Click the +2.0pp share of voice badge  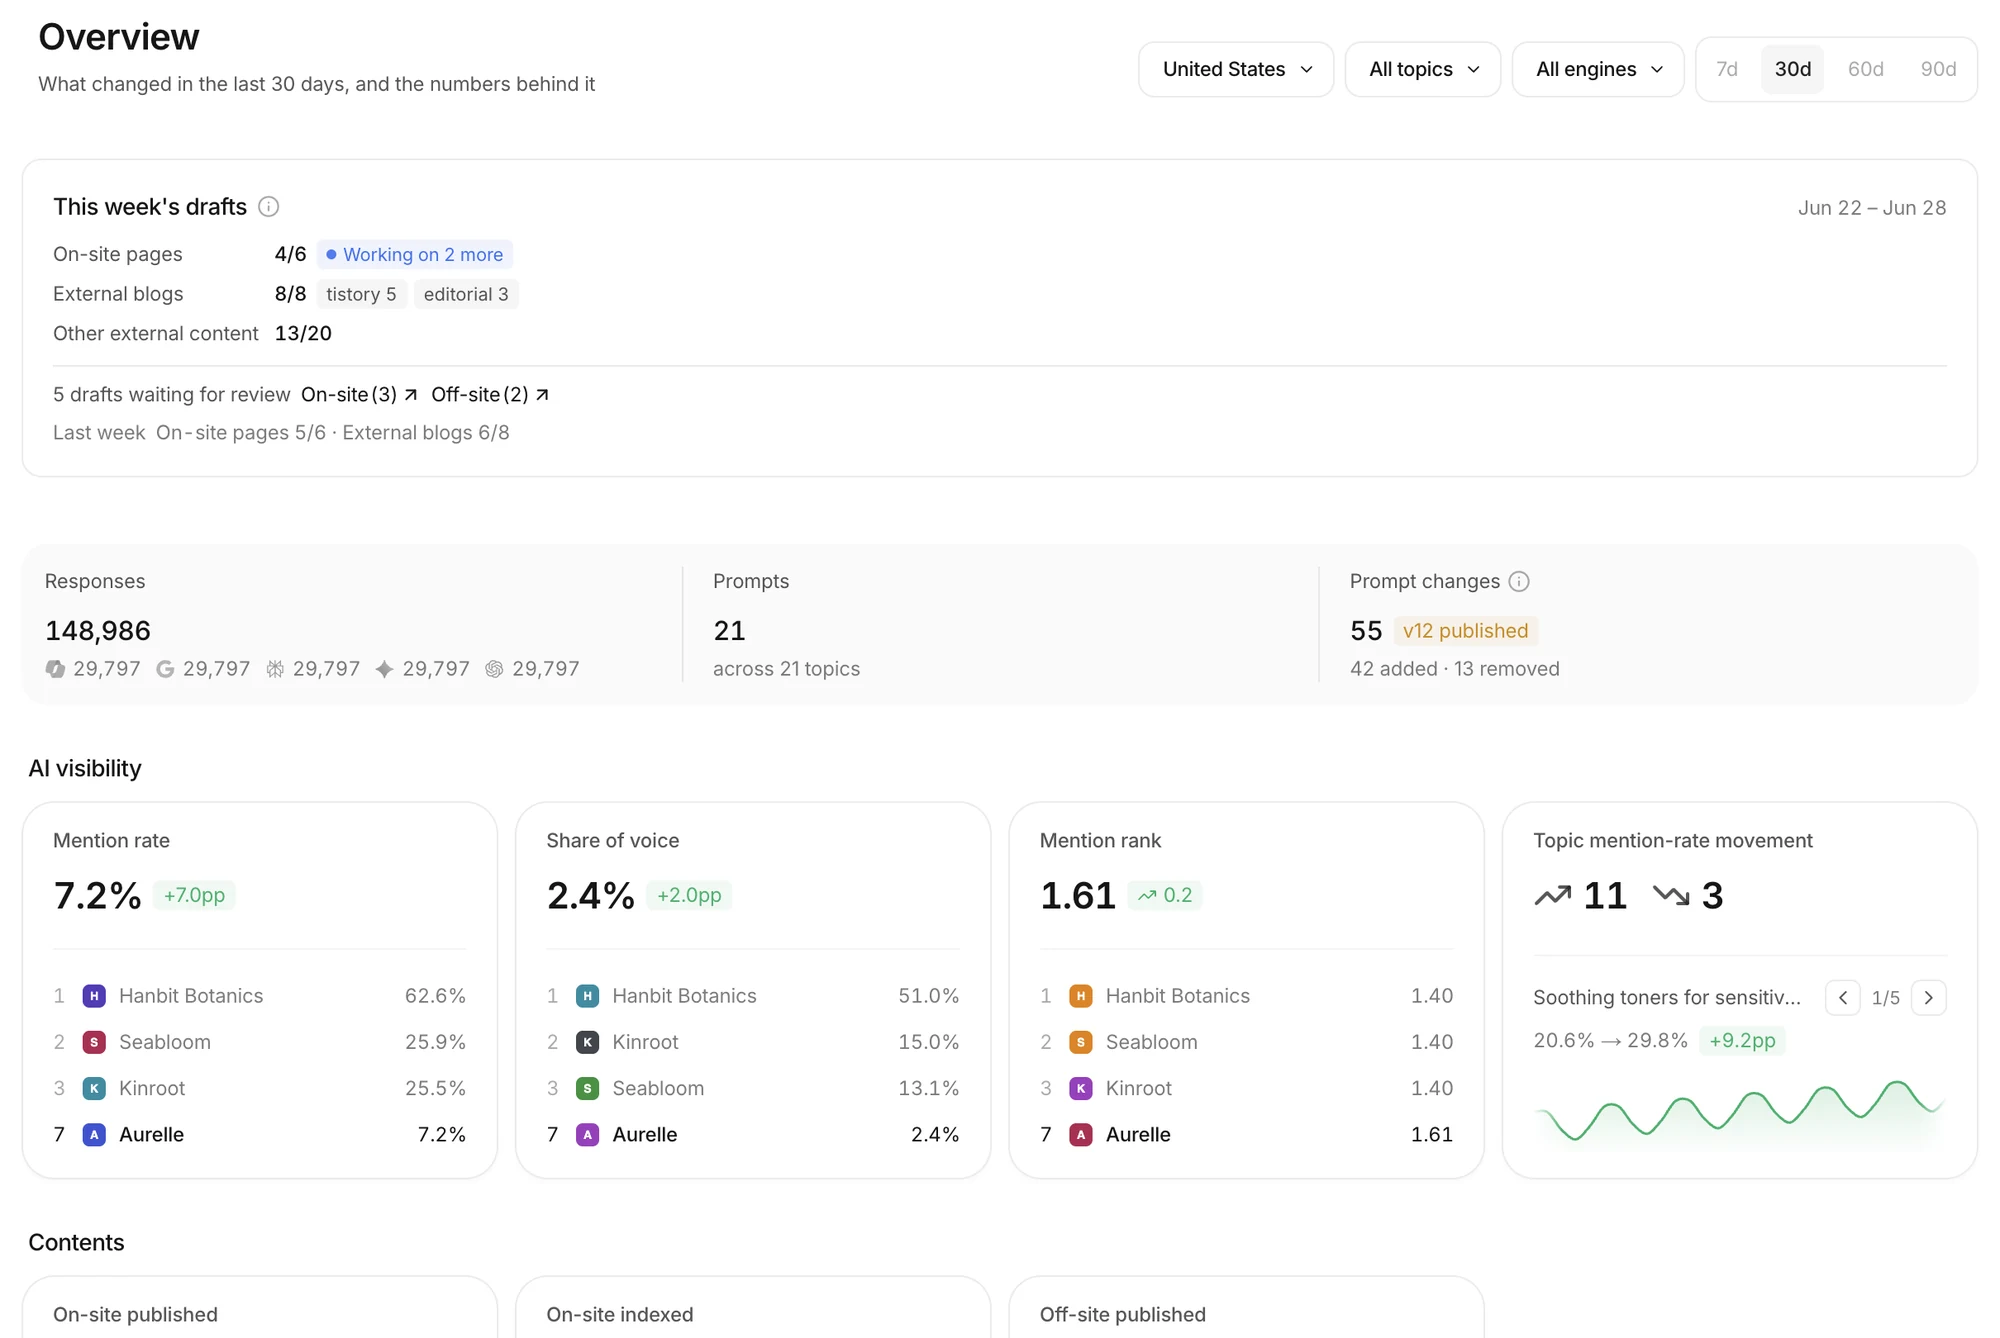(x=689, y=895)
